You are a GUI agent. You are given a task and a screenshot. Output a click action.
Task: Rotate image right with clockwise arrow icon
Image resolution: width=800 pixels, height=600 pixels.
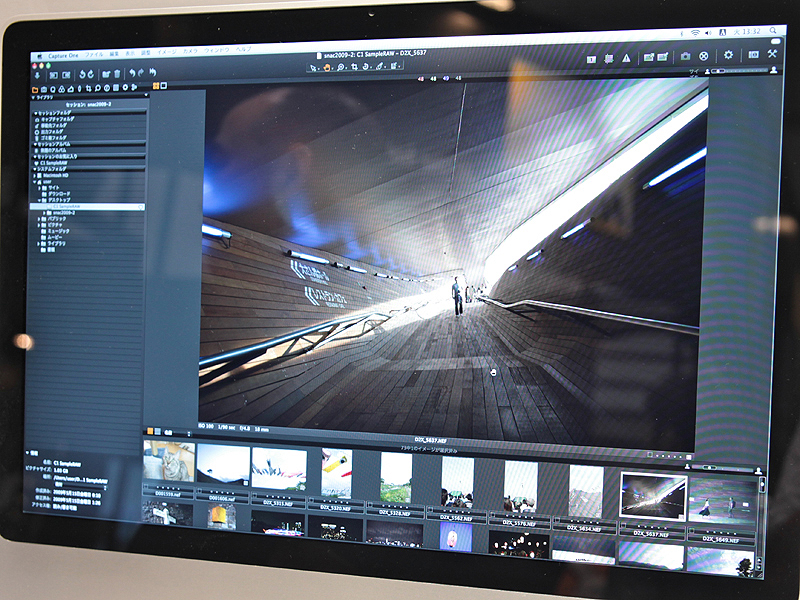[90, 74]
